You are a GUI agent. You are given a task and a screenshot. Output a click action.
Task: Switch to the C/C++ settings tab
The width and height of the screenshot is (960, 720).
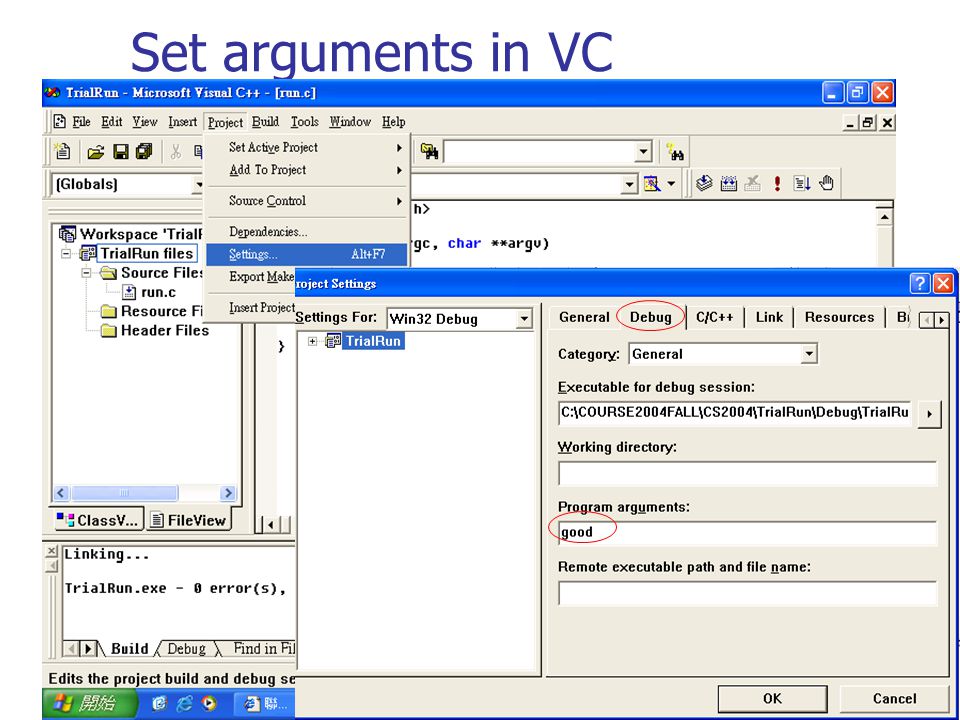tap(714, 317)
